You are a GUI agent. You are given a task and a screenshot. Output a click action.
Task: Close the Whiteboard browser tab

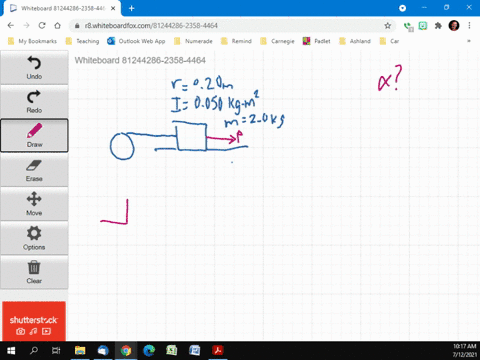(113, 8)
